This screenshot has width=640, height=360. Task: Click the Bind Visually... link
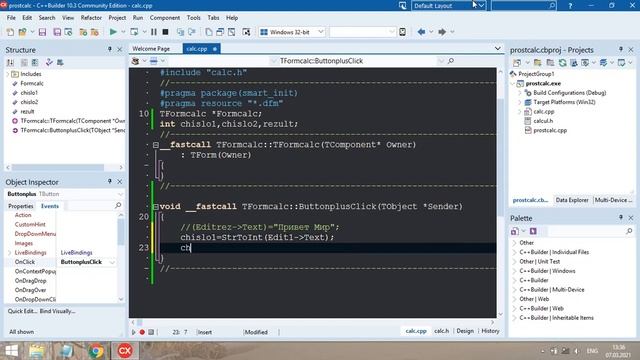tap(58, 311)
